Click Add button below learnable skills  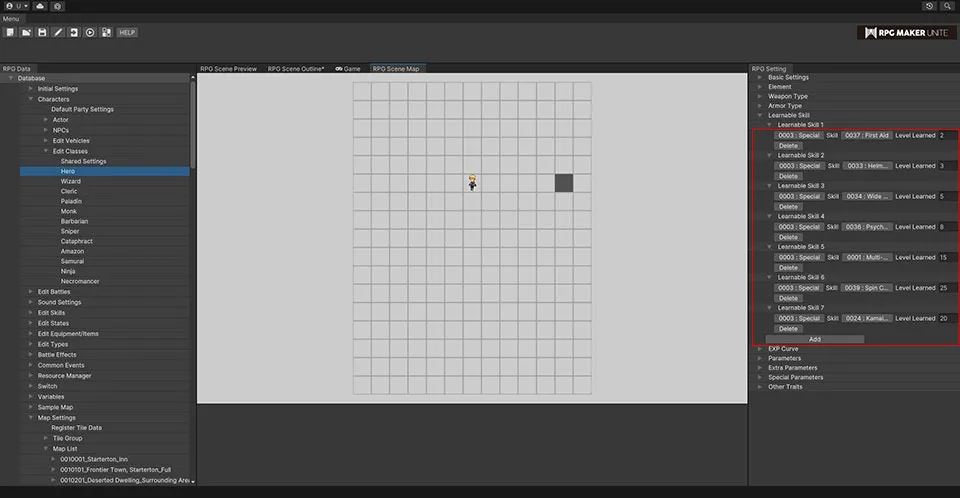[x=814, y=339]
